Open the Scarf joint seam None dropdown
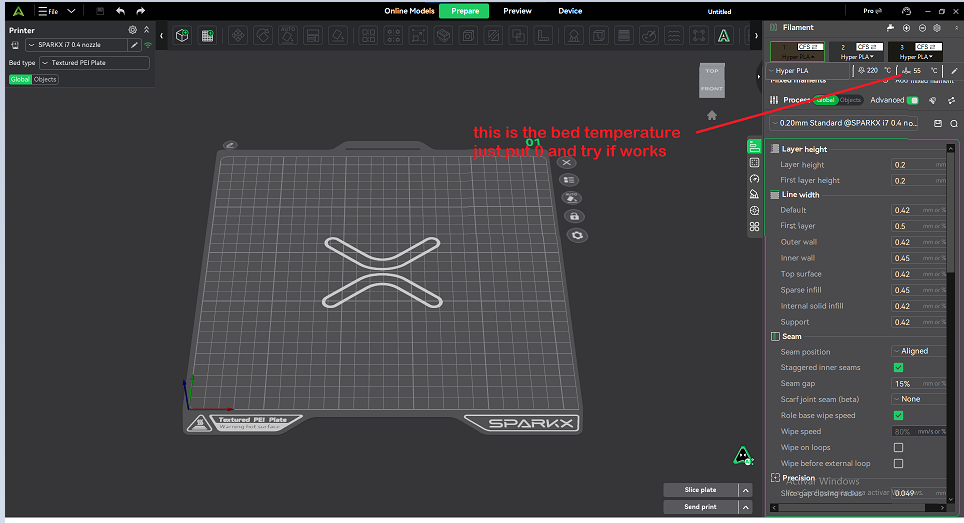This screenshot has width=964, height=523. click(x=919, y=399)
